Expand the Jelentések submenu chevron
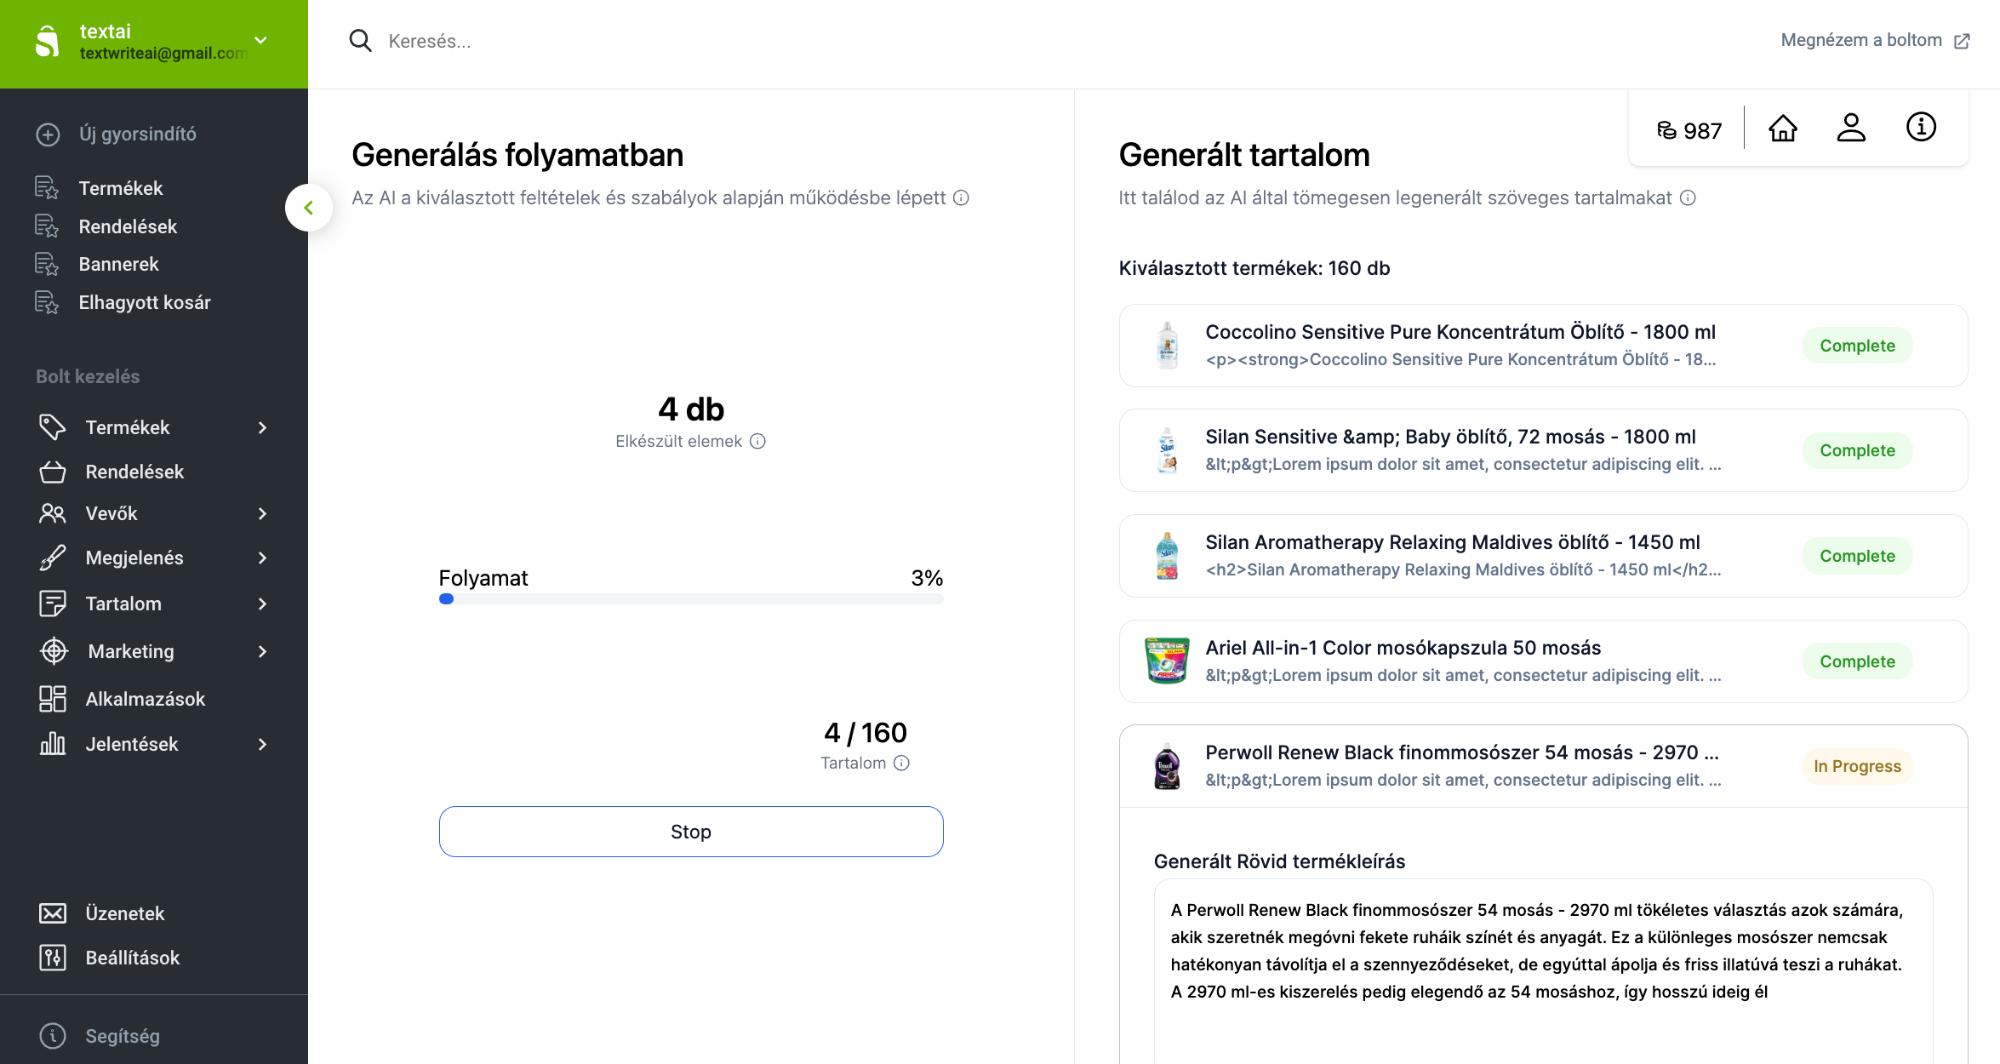 [262, 745]
